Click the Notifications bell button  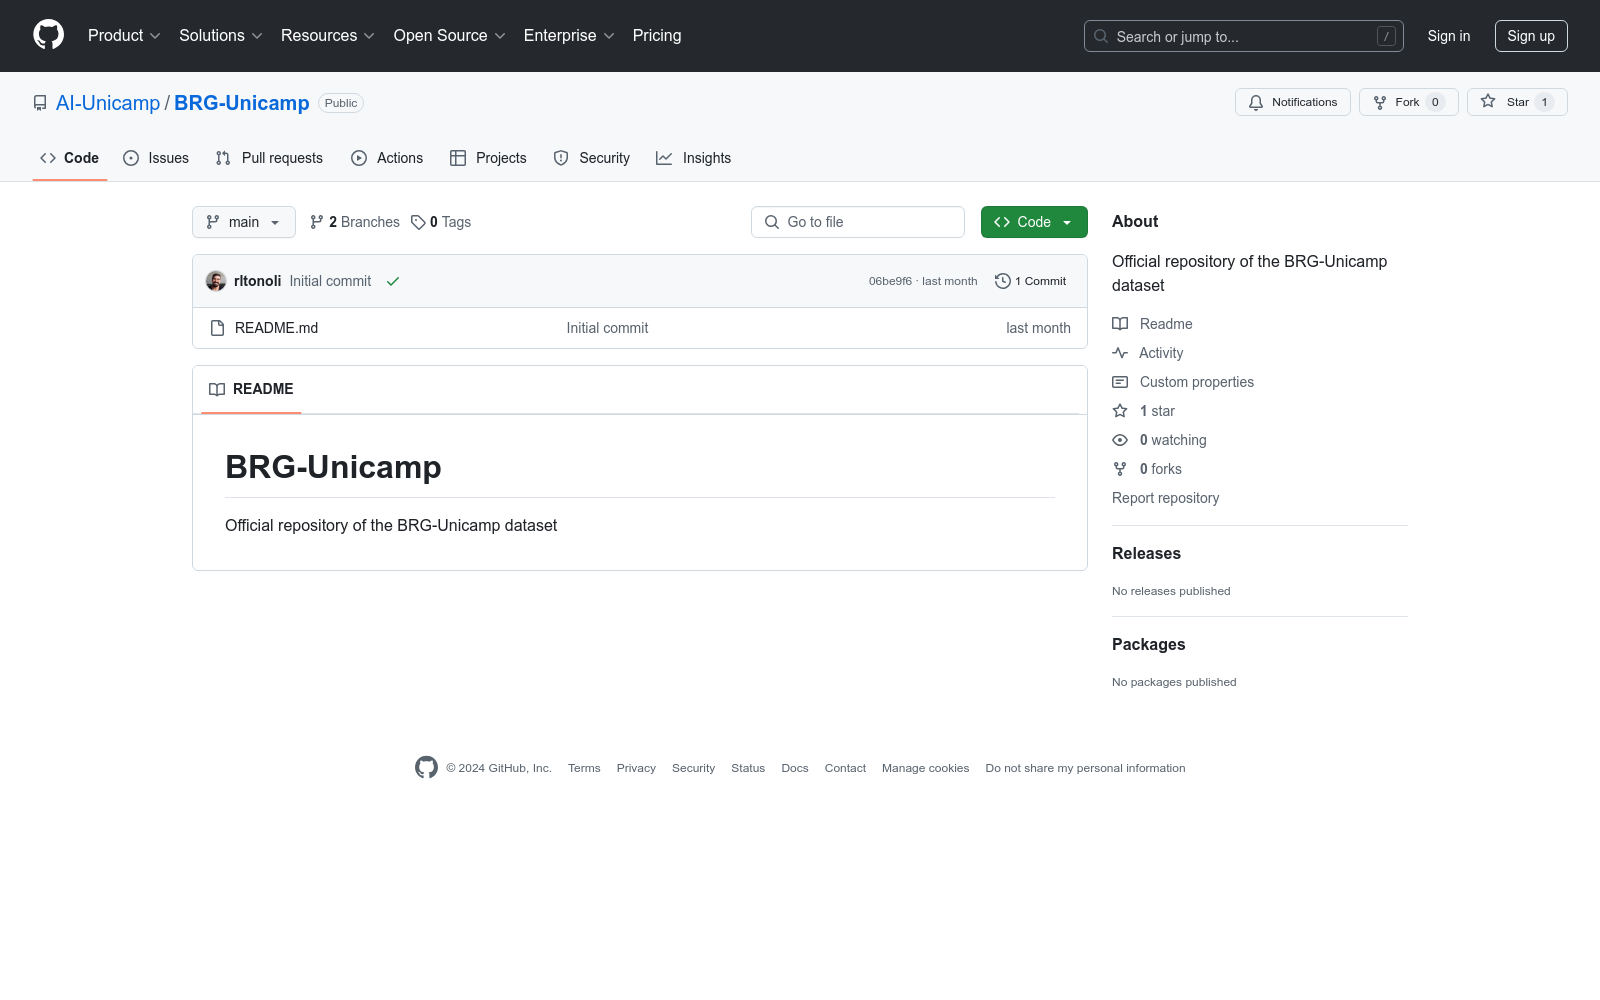(x=1292, y=102)
